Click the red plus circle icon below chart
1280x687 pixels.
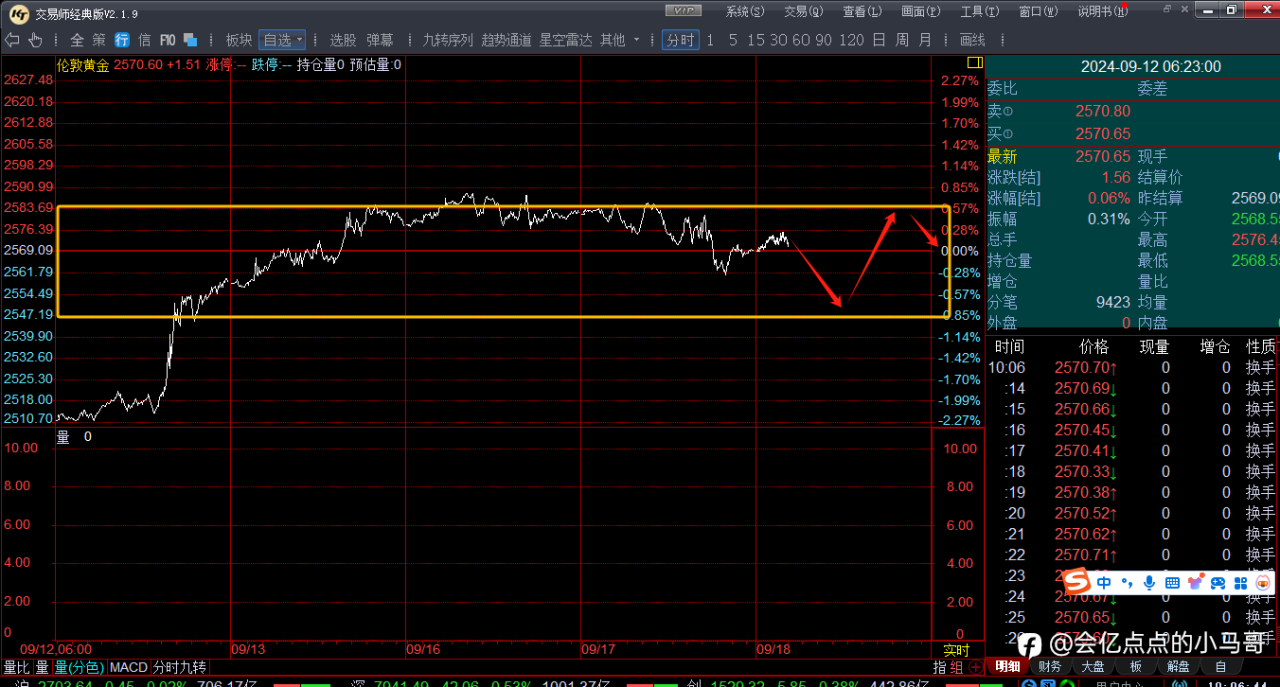coord(975,667)
